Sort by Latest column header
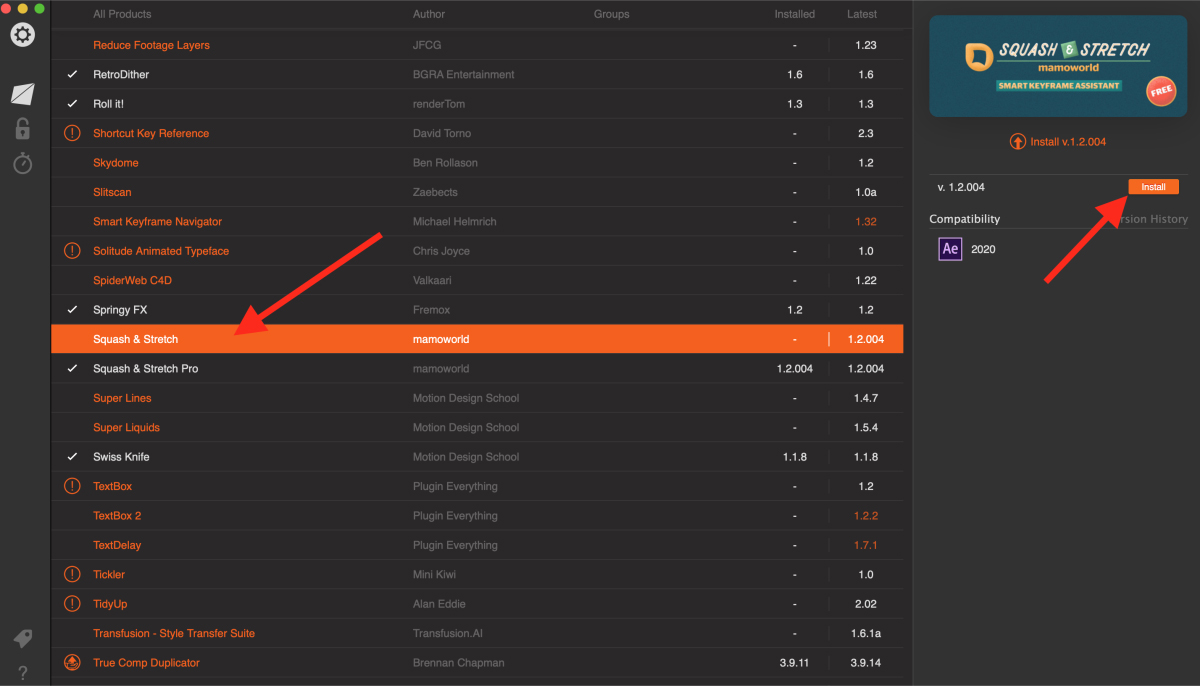The width and height of the screenshot is (1200, 686). (862, 14)
